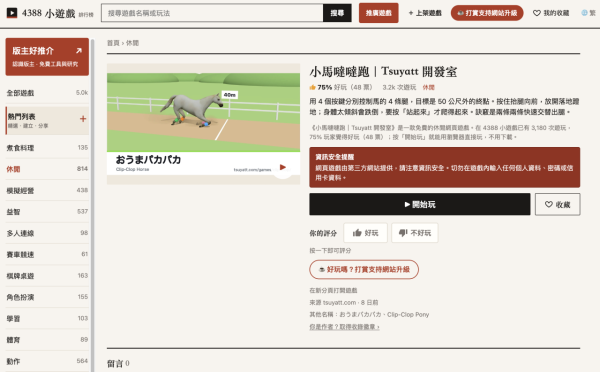
Task: Click the 4388 小遊戲 logo play icon
Action: click(x=12, y=13)
